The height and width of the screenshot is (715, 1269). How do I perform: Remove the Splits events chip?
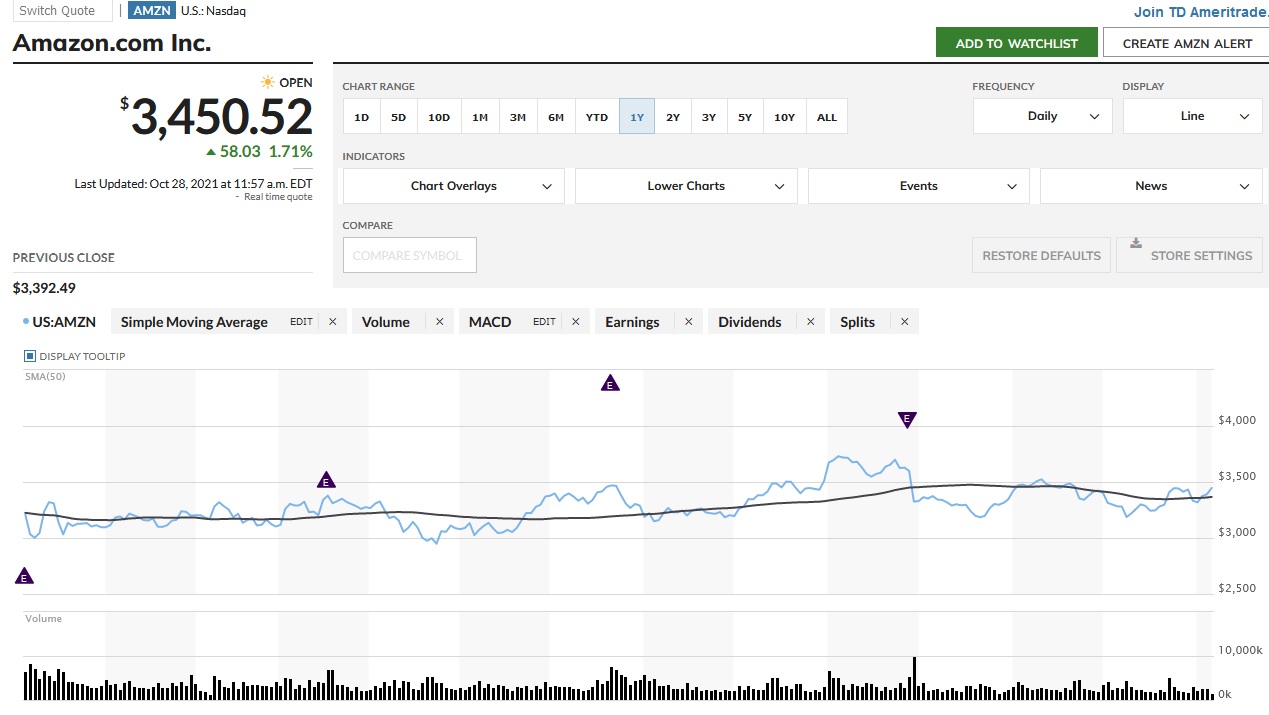[x=904, y=322]
